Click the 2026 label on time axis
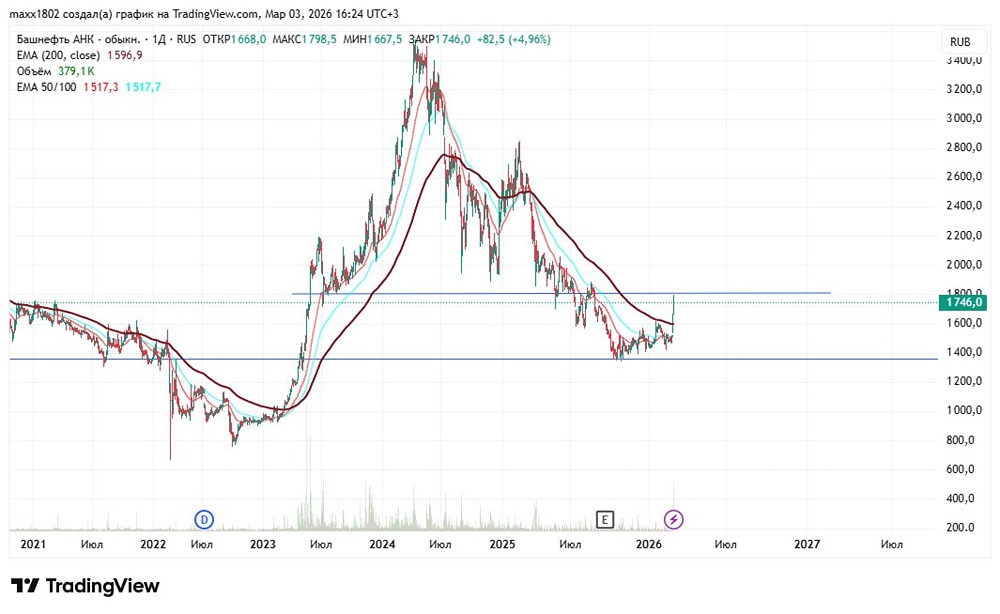The width and height of the screenshot is (1000, 614). 649,544
